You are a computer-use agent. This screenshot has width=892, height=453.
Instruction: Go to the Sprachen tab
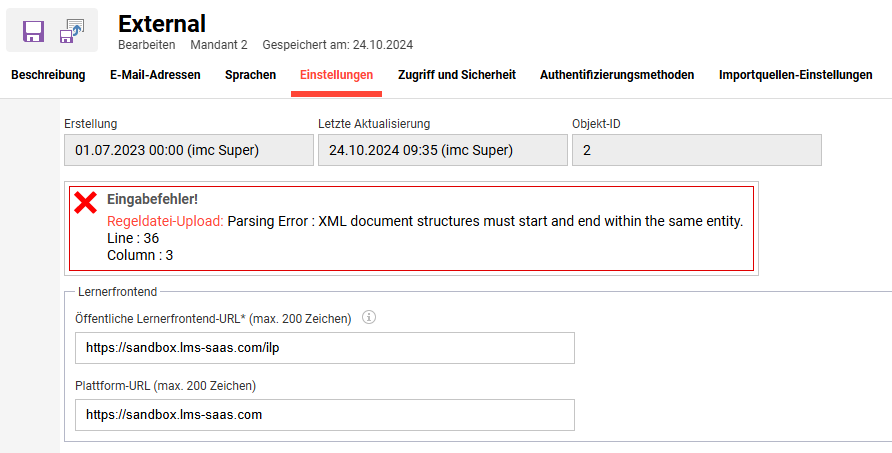(250, 75)
